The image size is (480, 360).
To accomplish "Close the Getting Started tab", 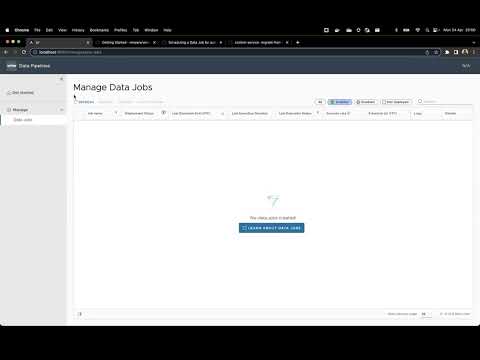I will tap(154, 43).
